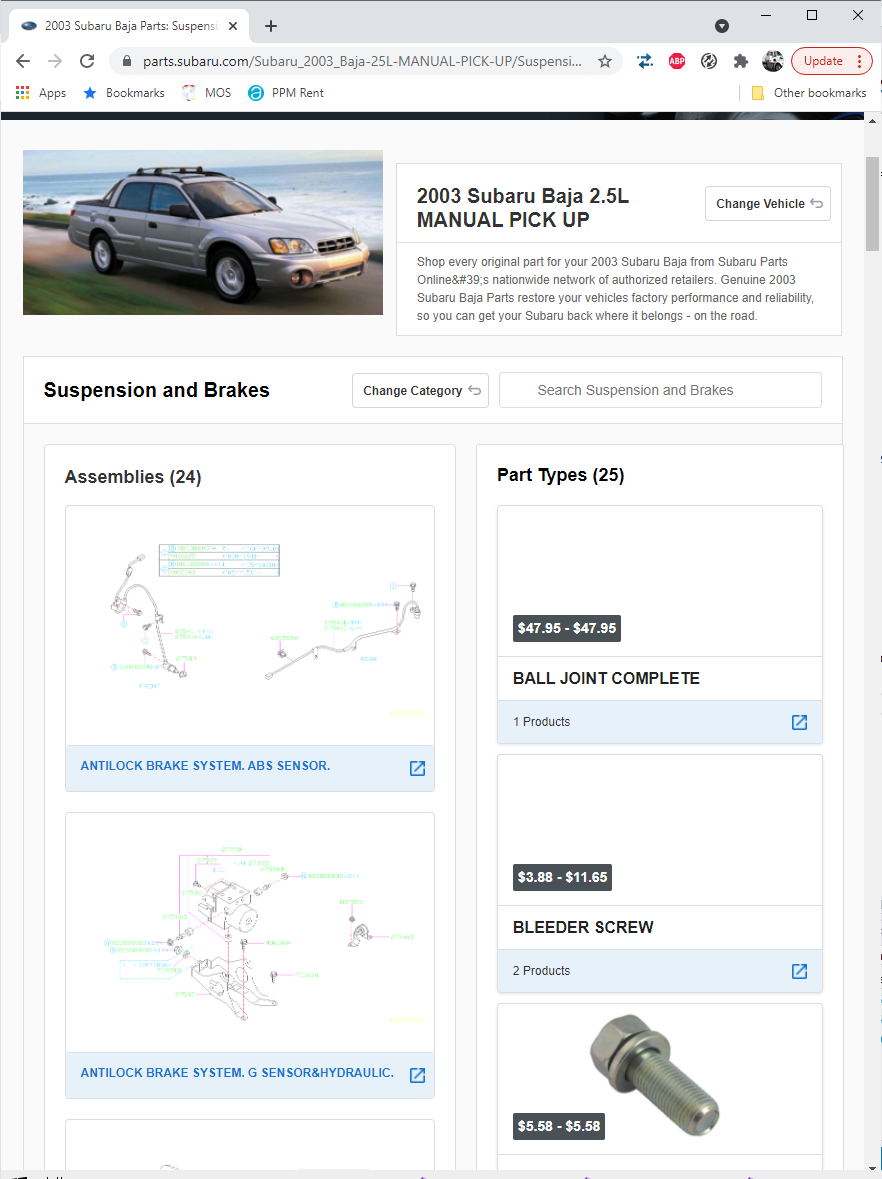View the site lock security info

coord(127,62)
